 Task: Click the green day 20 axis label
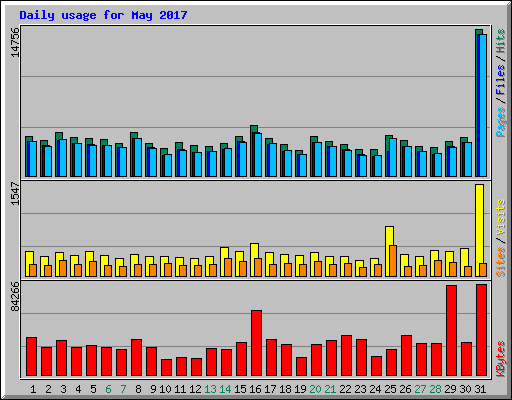point(315,389)
